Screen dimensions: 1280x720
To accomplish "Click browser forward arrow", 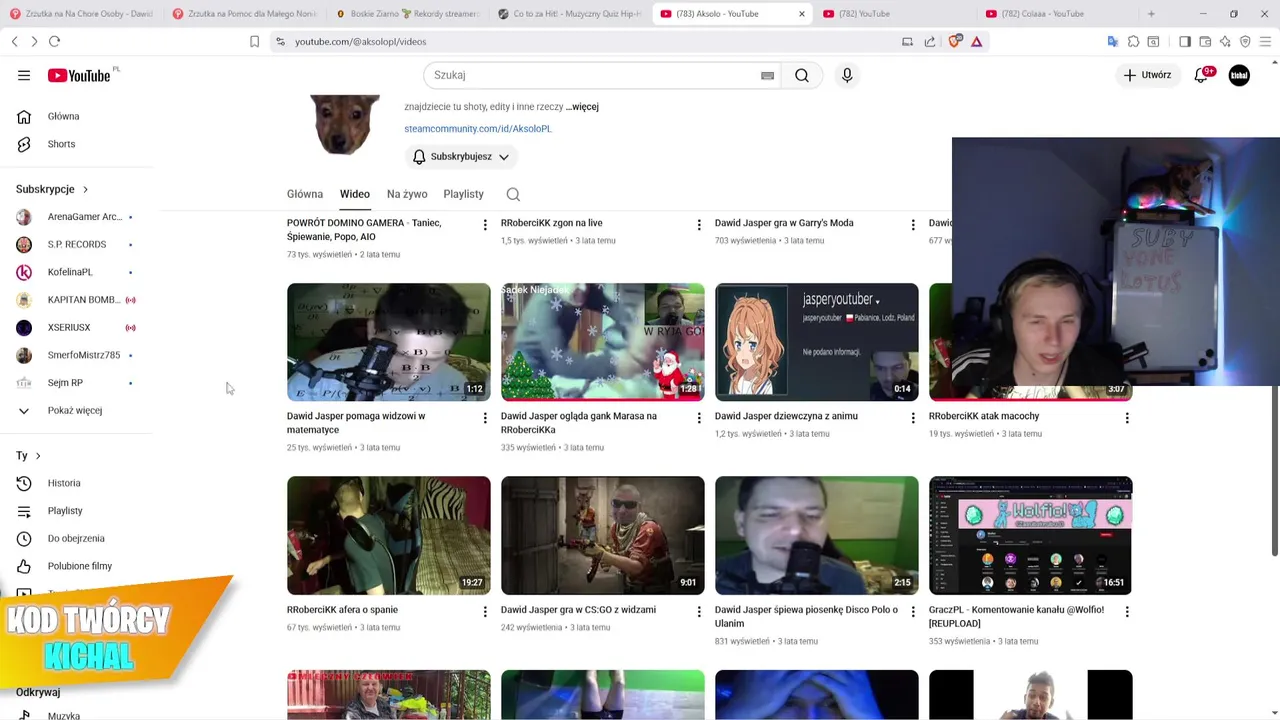I will 34,41.
